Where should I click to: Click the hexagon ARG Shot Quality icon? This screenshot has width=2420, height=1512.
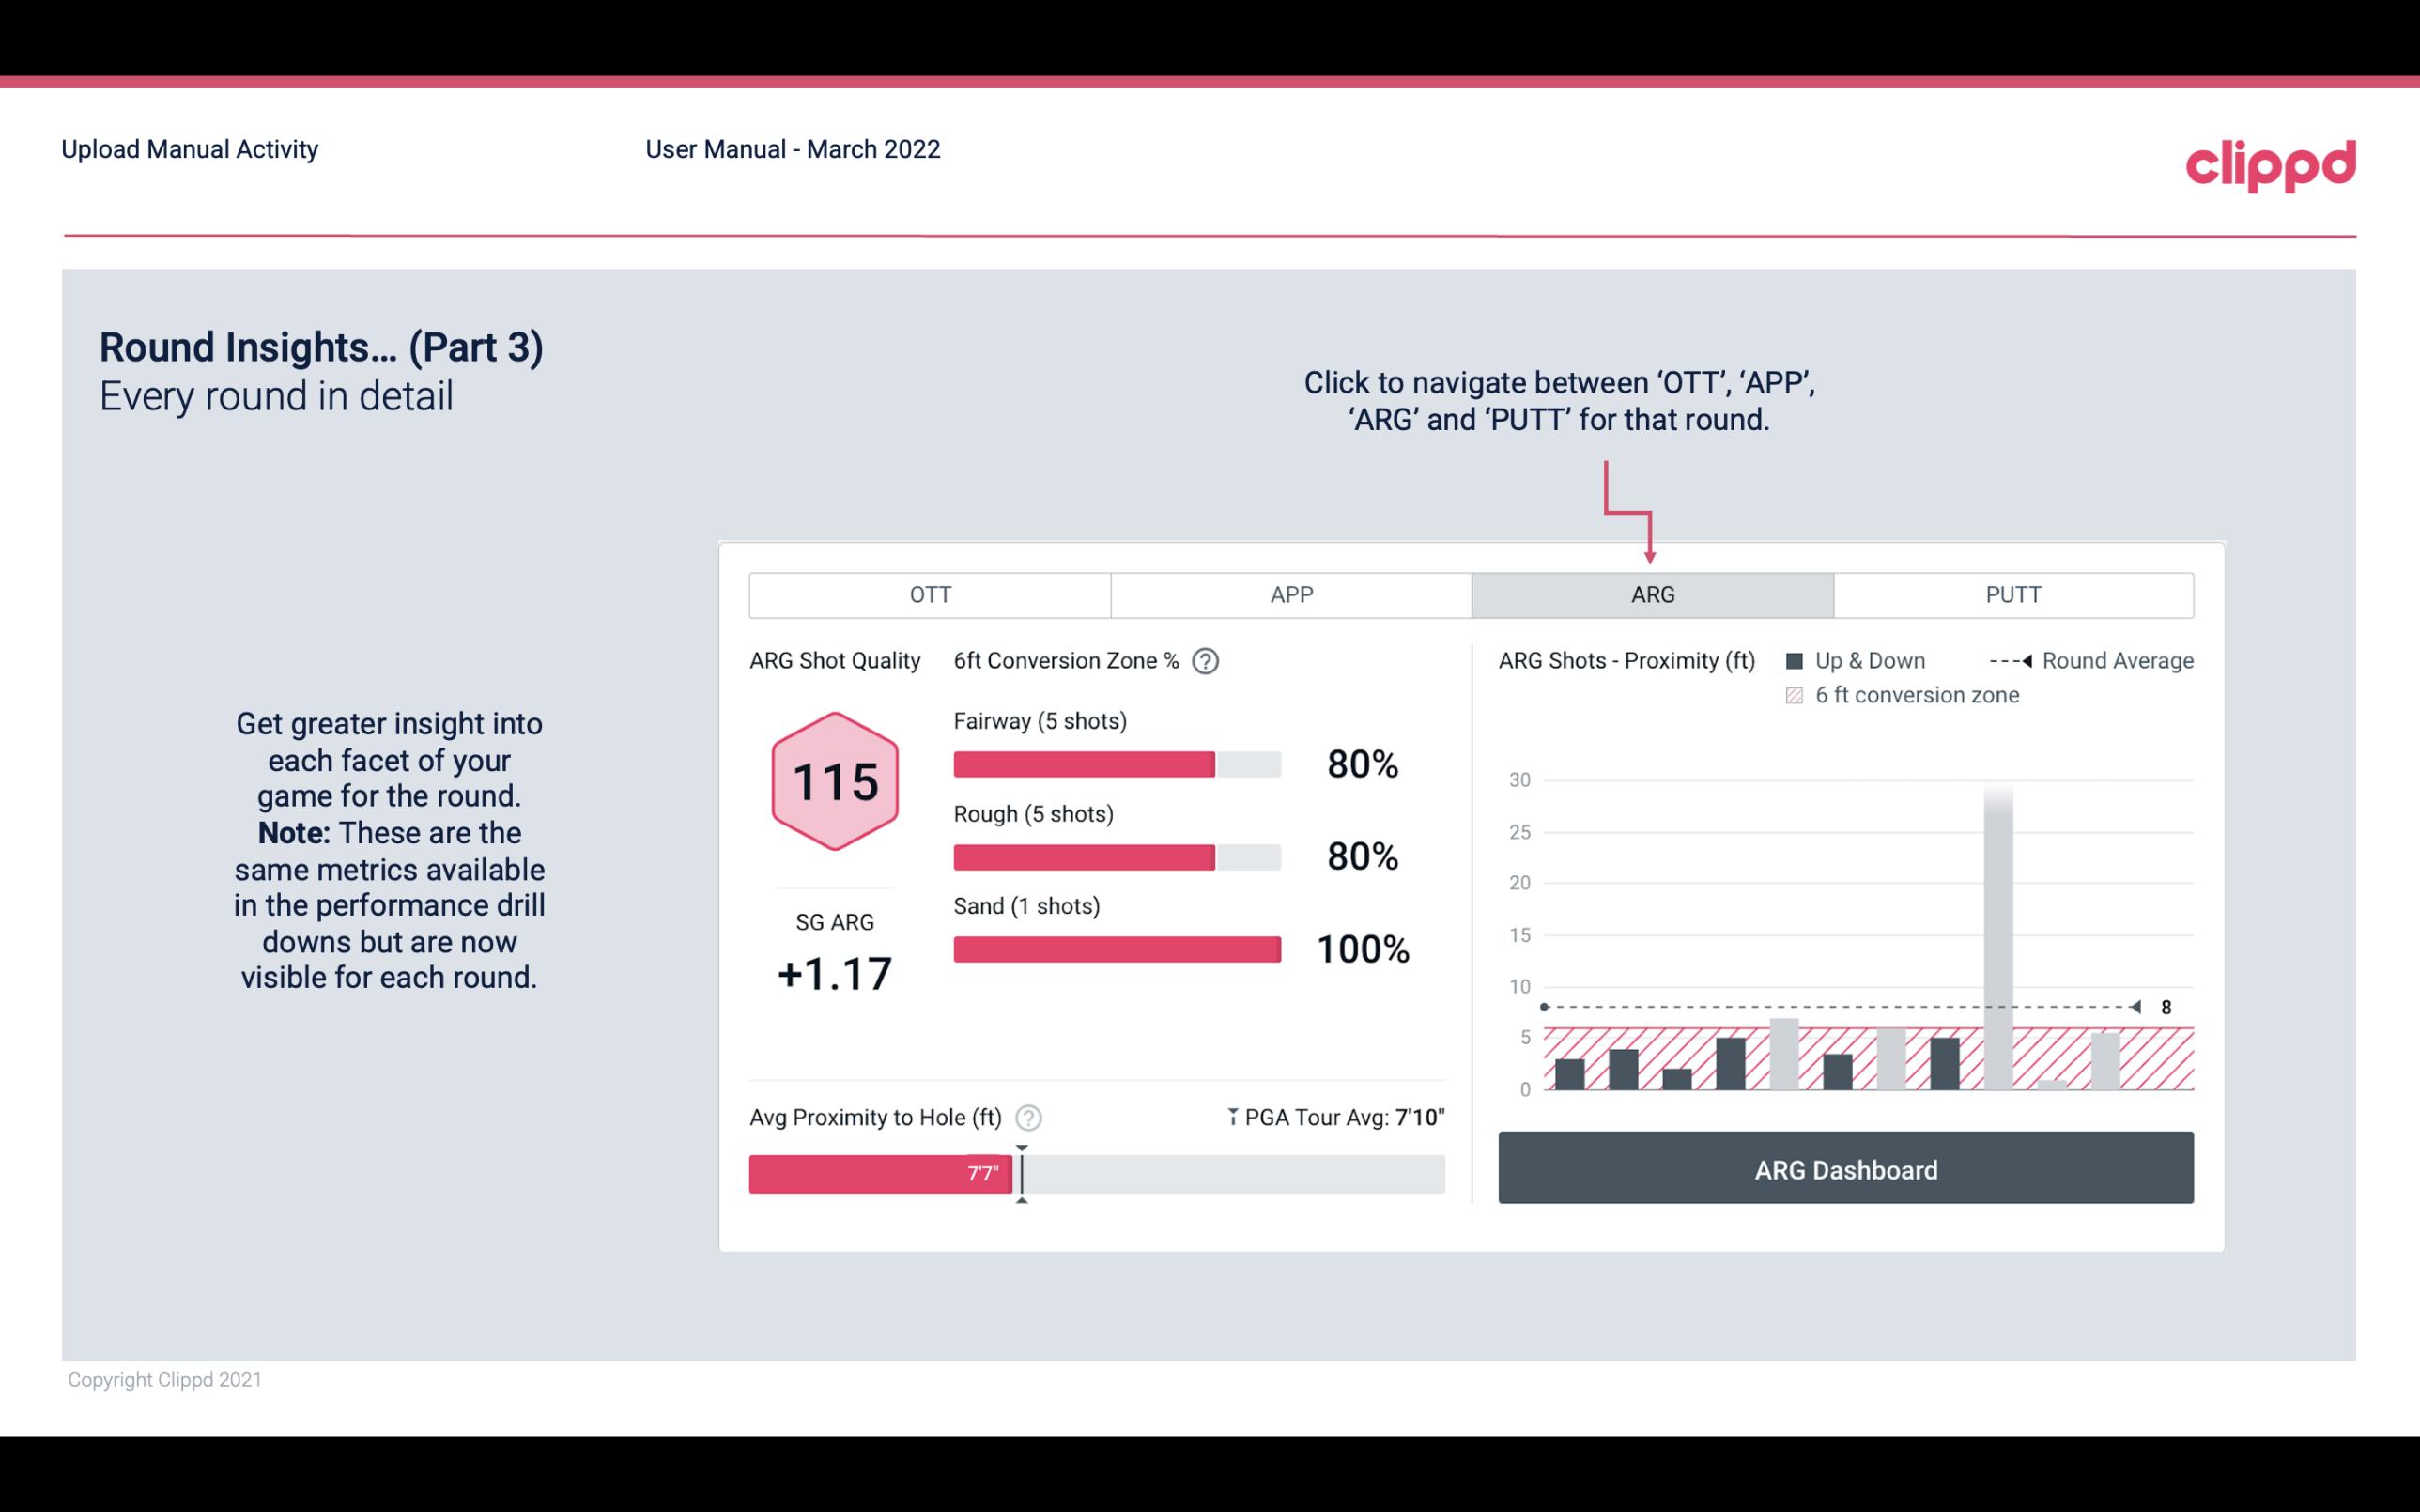834,780
